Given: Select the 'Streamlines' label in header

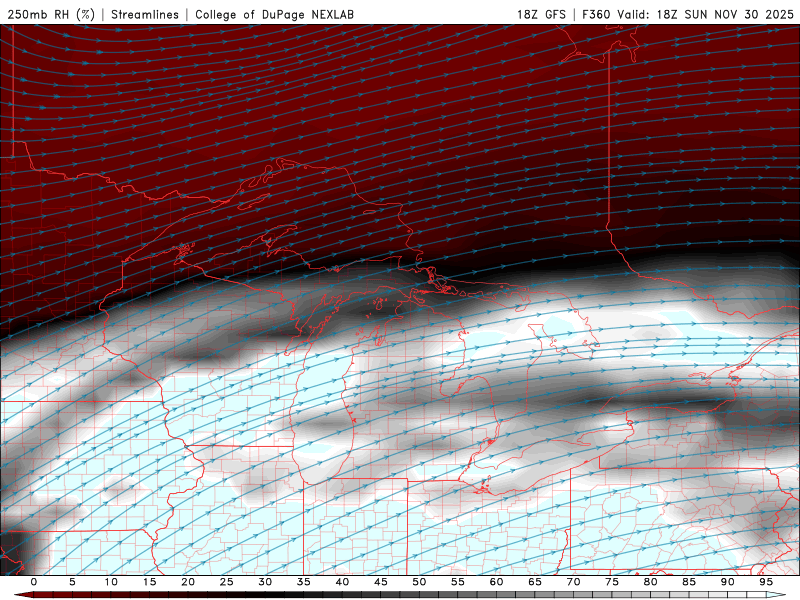Looking at the screenshot, I should coord(145,14).
